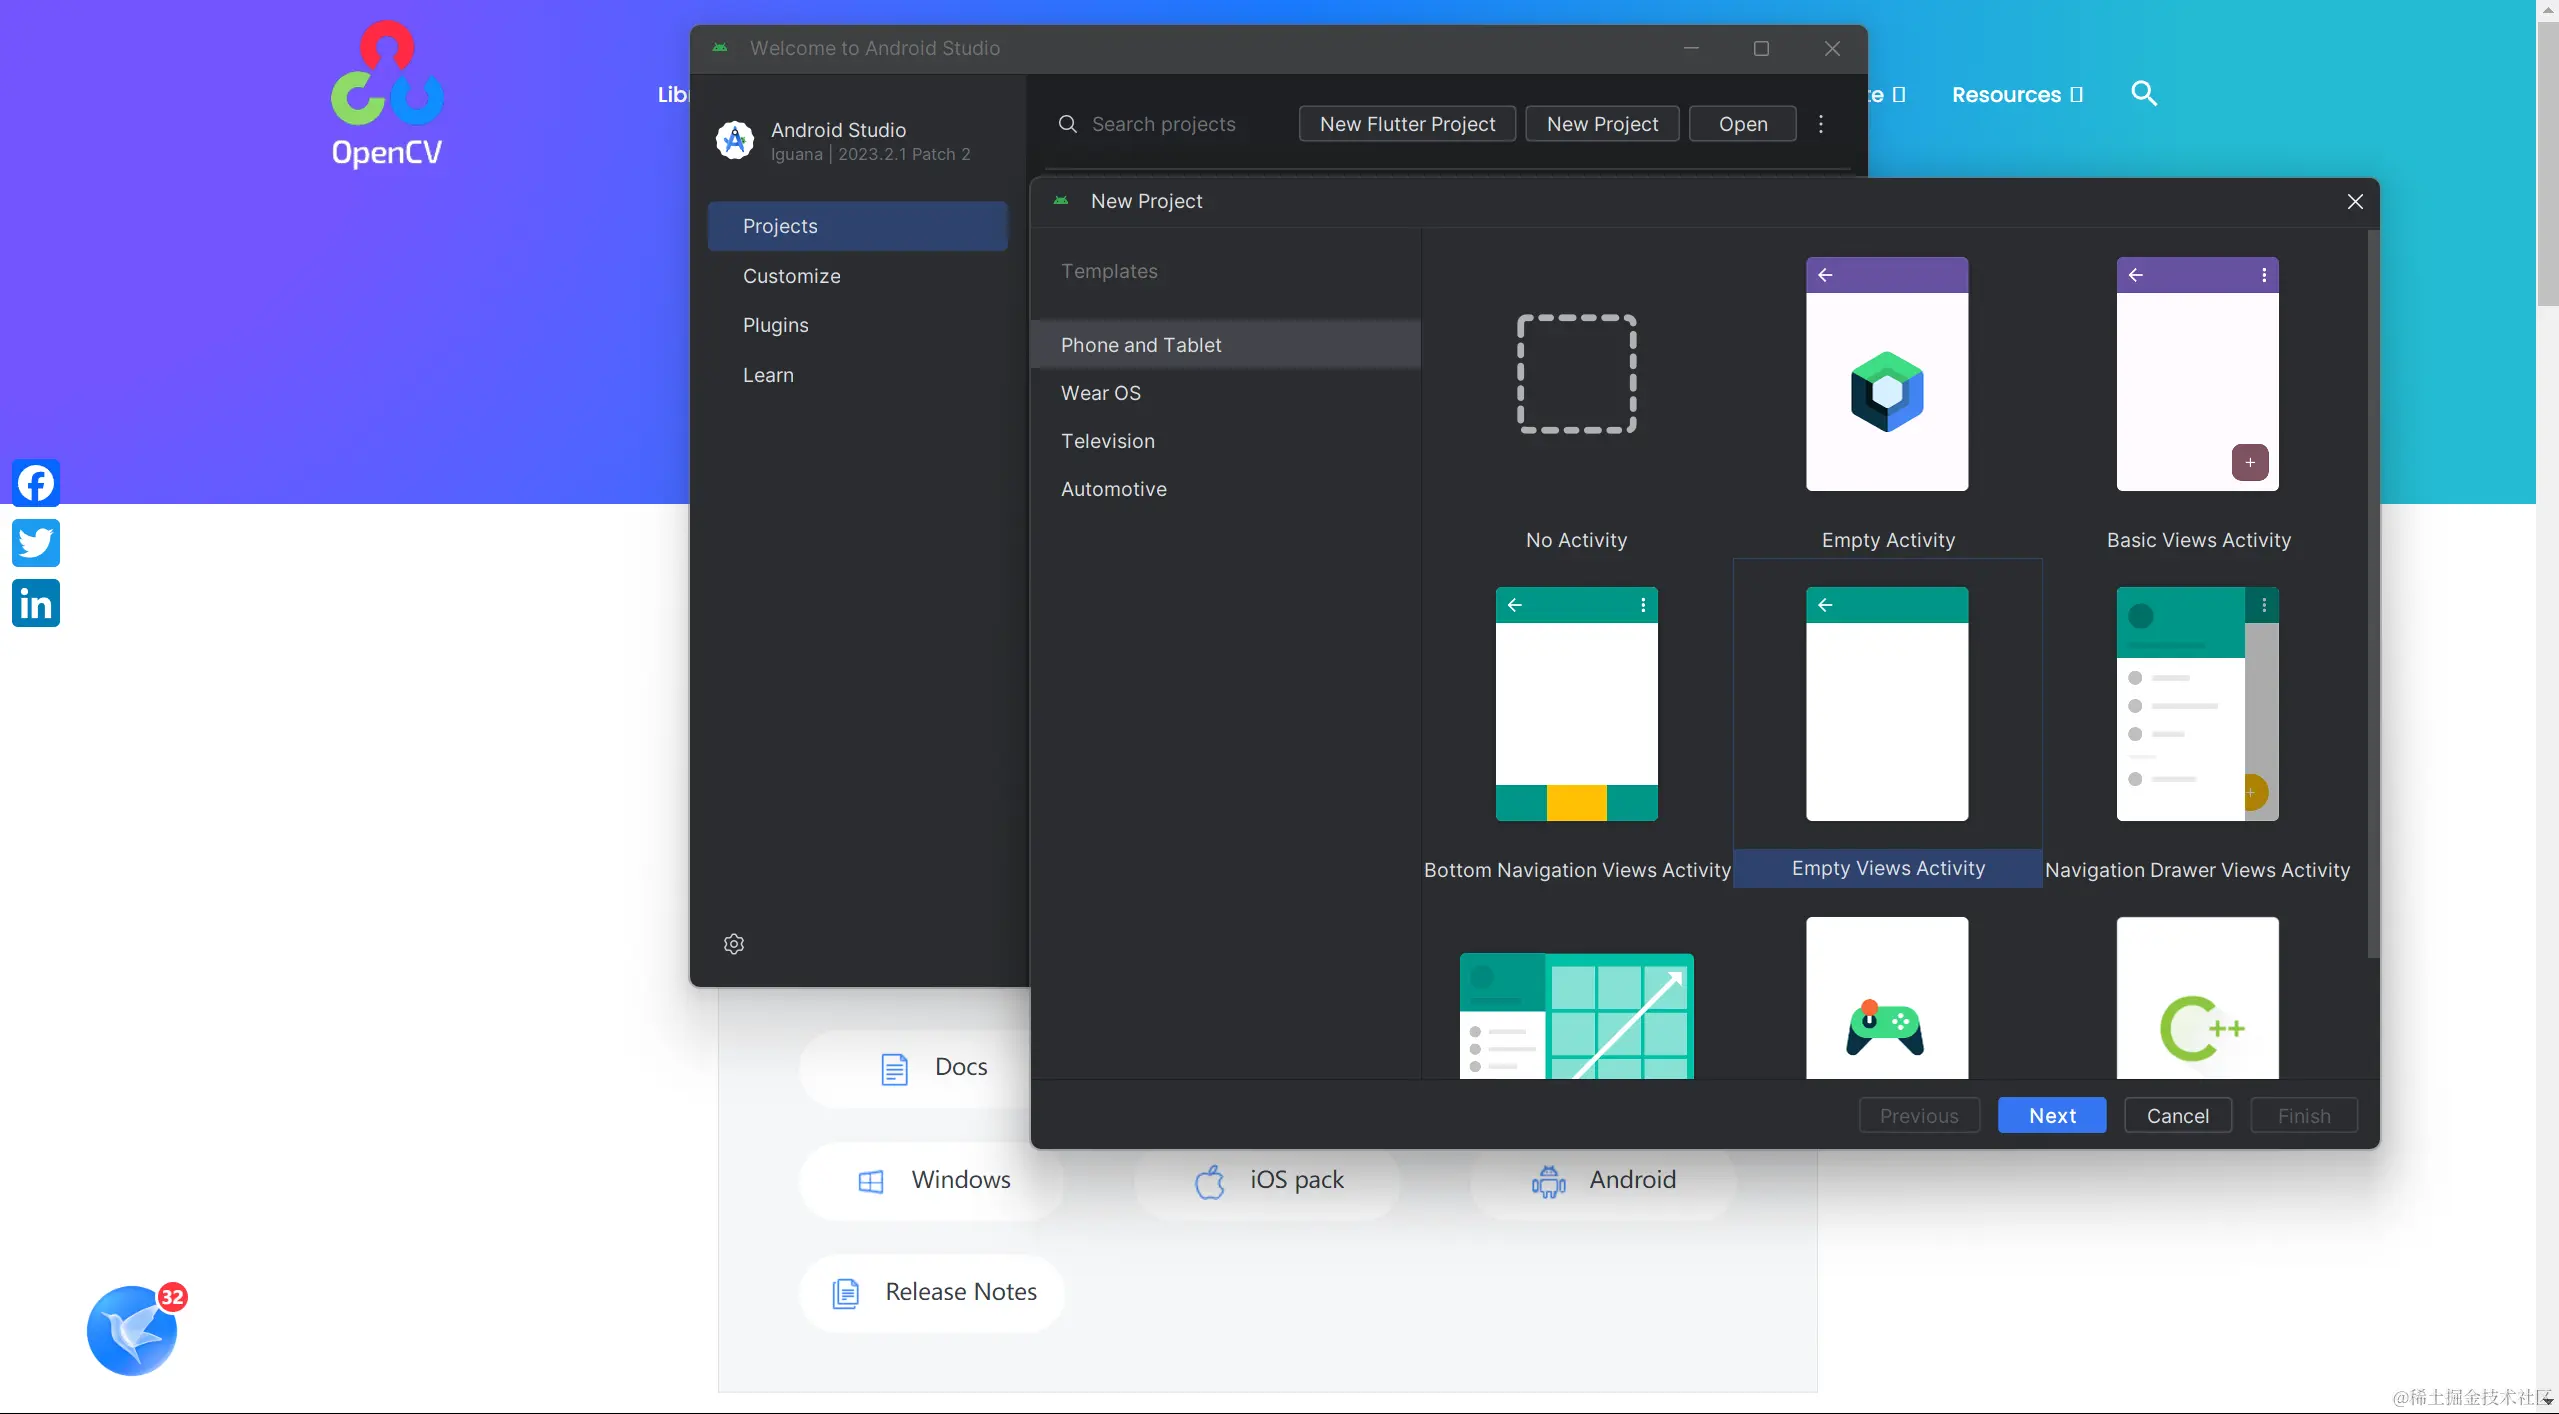Image resolution: width=2559 pixels, height=1414 pixels.
Task: Open the bird app with 32 notifications
Action: click(x=133, y=1330)
